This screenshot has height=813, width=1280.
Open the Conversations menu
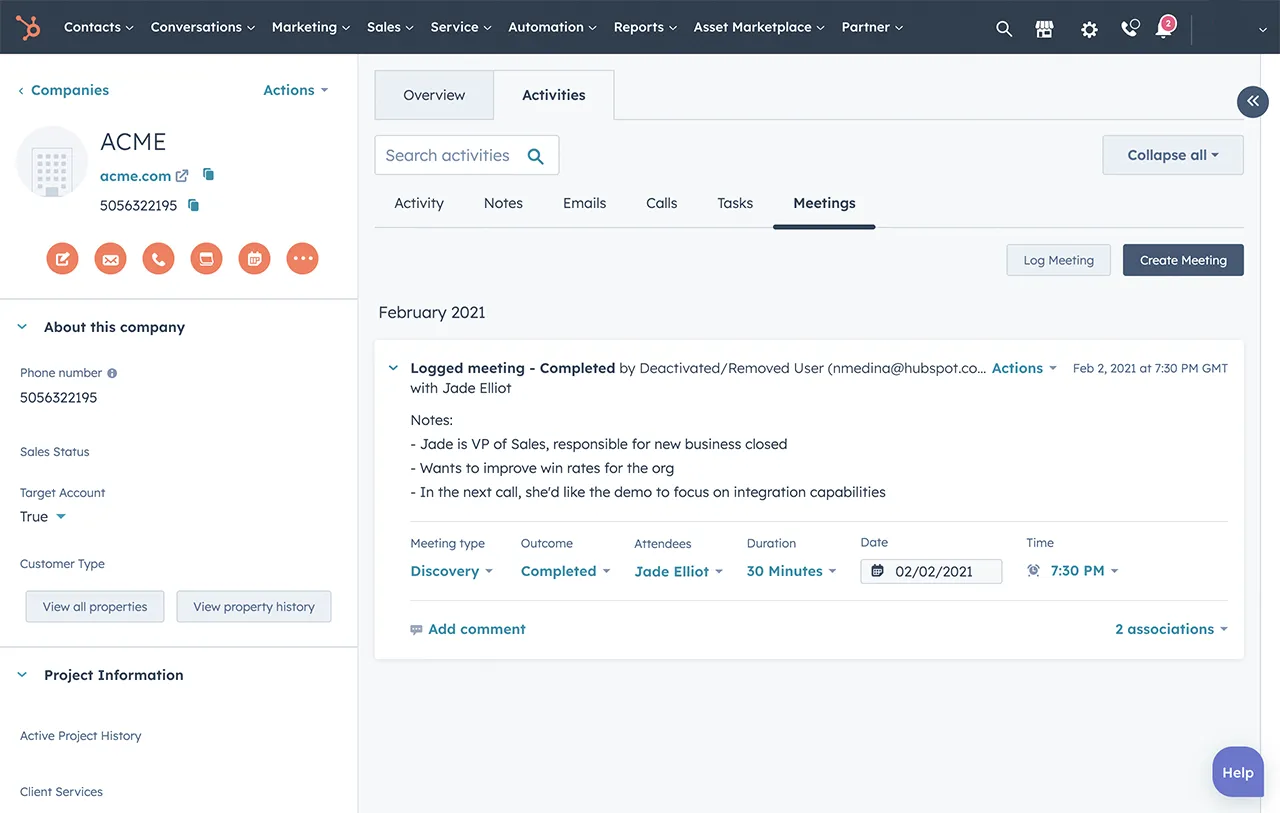(203, 27)
